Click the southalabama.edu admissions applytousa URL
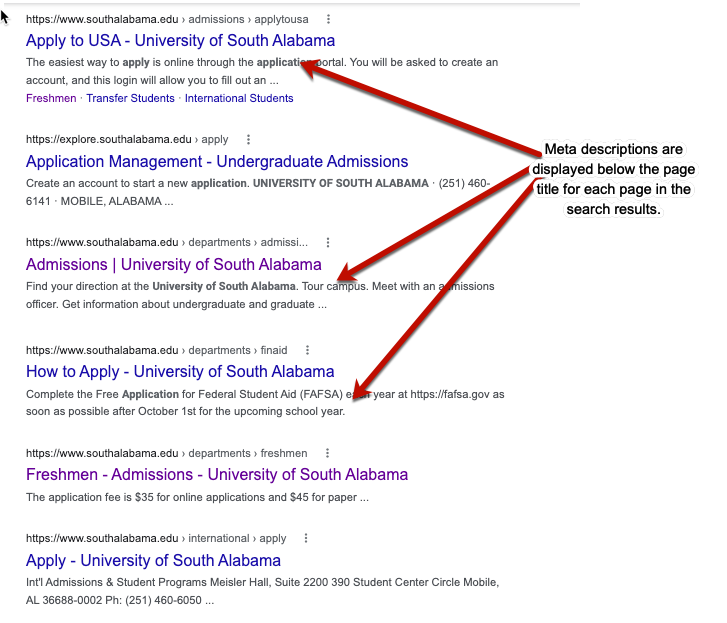Screen dimensions: 727x623 tap(167, 19)
